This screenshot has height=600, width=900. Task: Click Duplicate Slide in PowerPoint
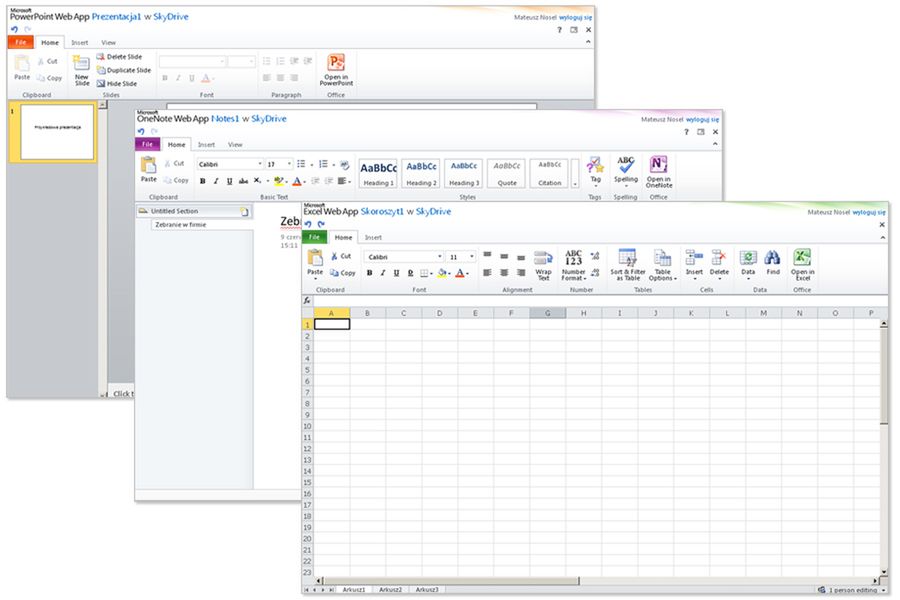coord(123,70)
